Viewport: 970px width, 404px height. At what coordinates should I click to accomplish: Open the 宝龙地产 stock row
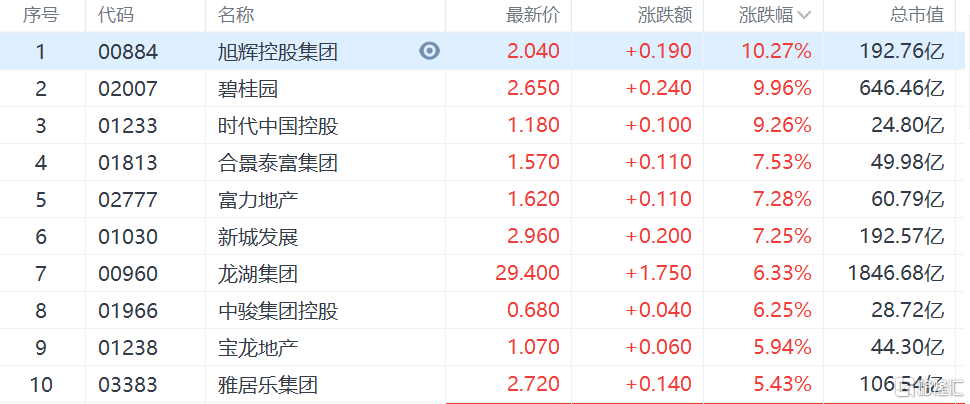pos(485,348)
